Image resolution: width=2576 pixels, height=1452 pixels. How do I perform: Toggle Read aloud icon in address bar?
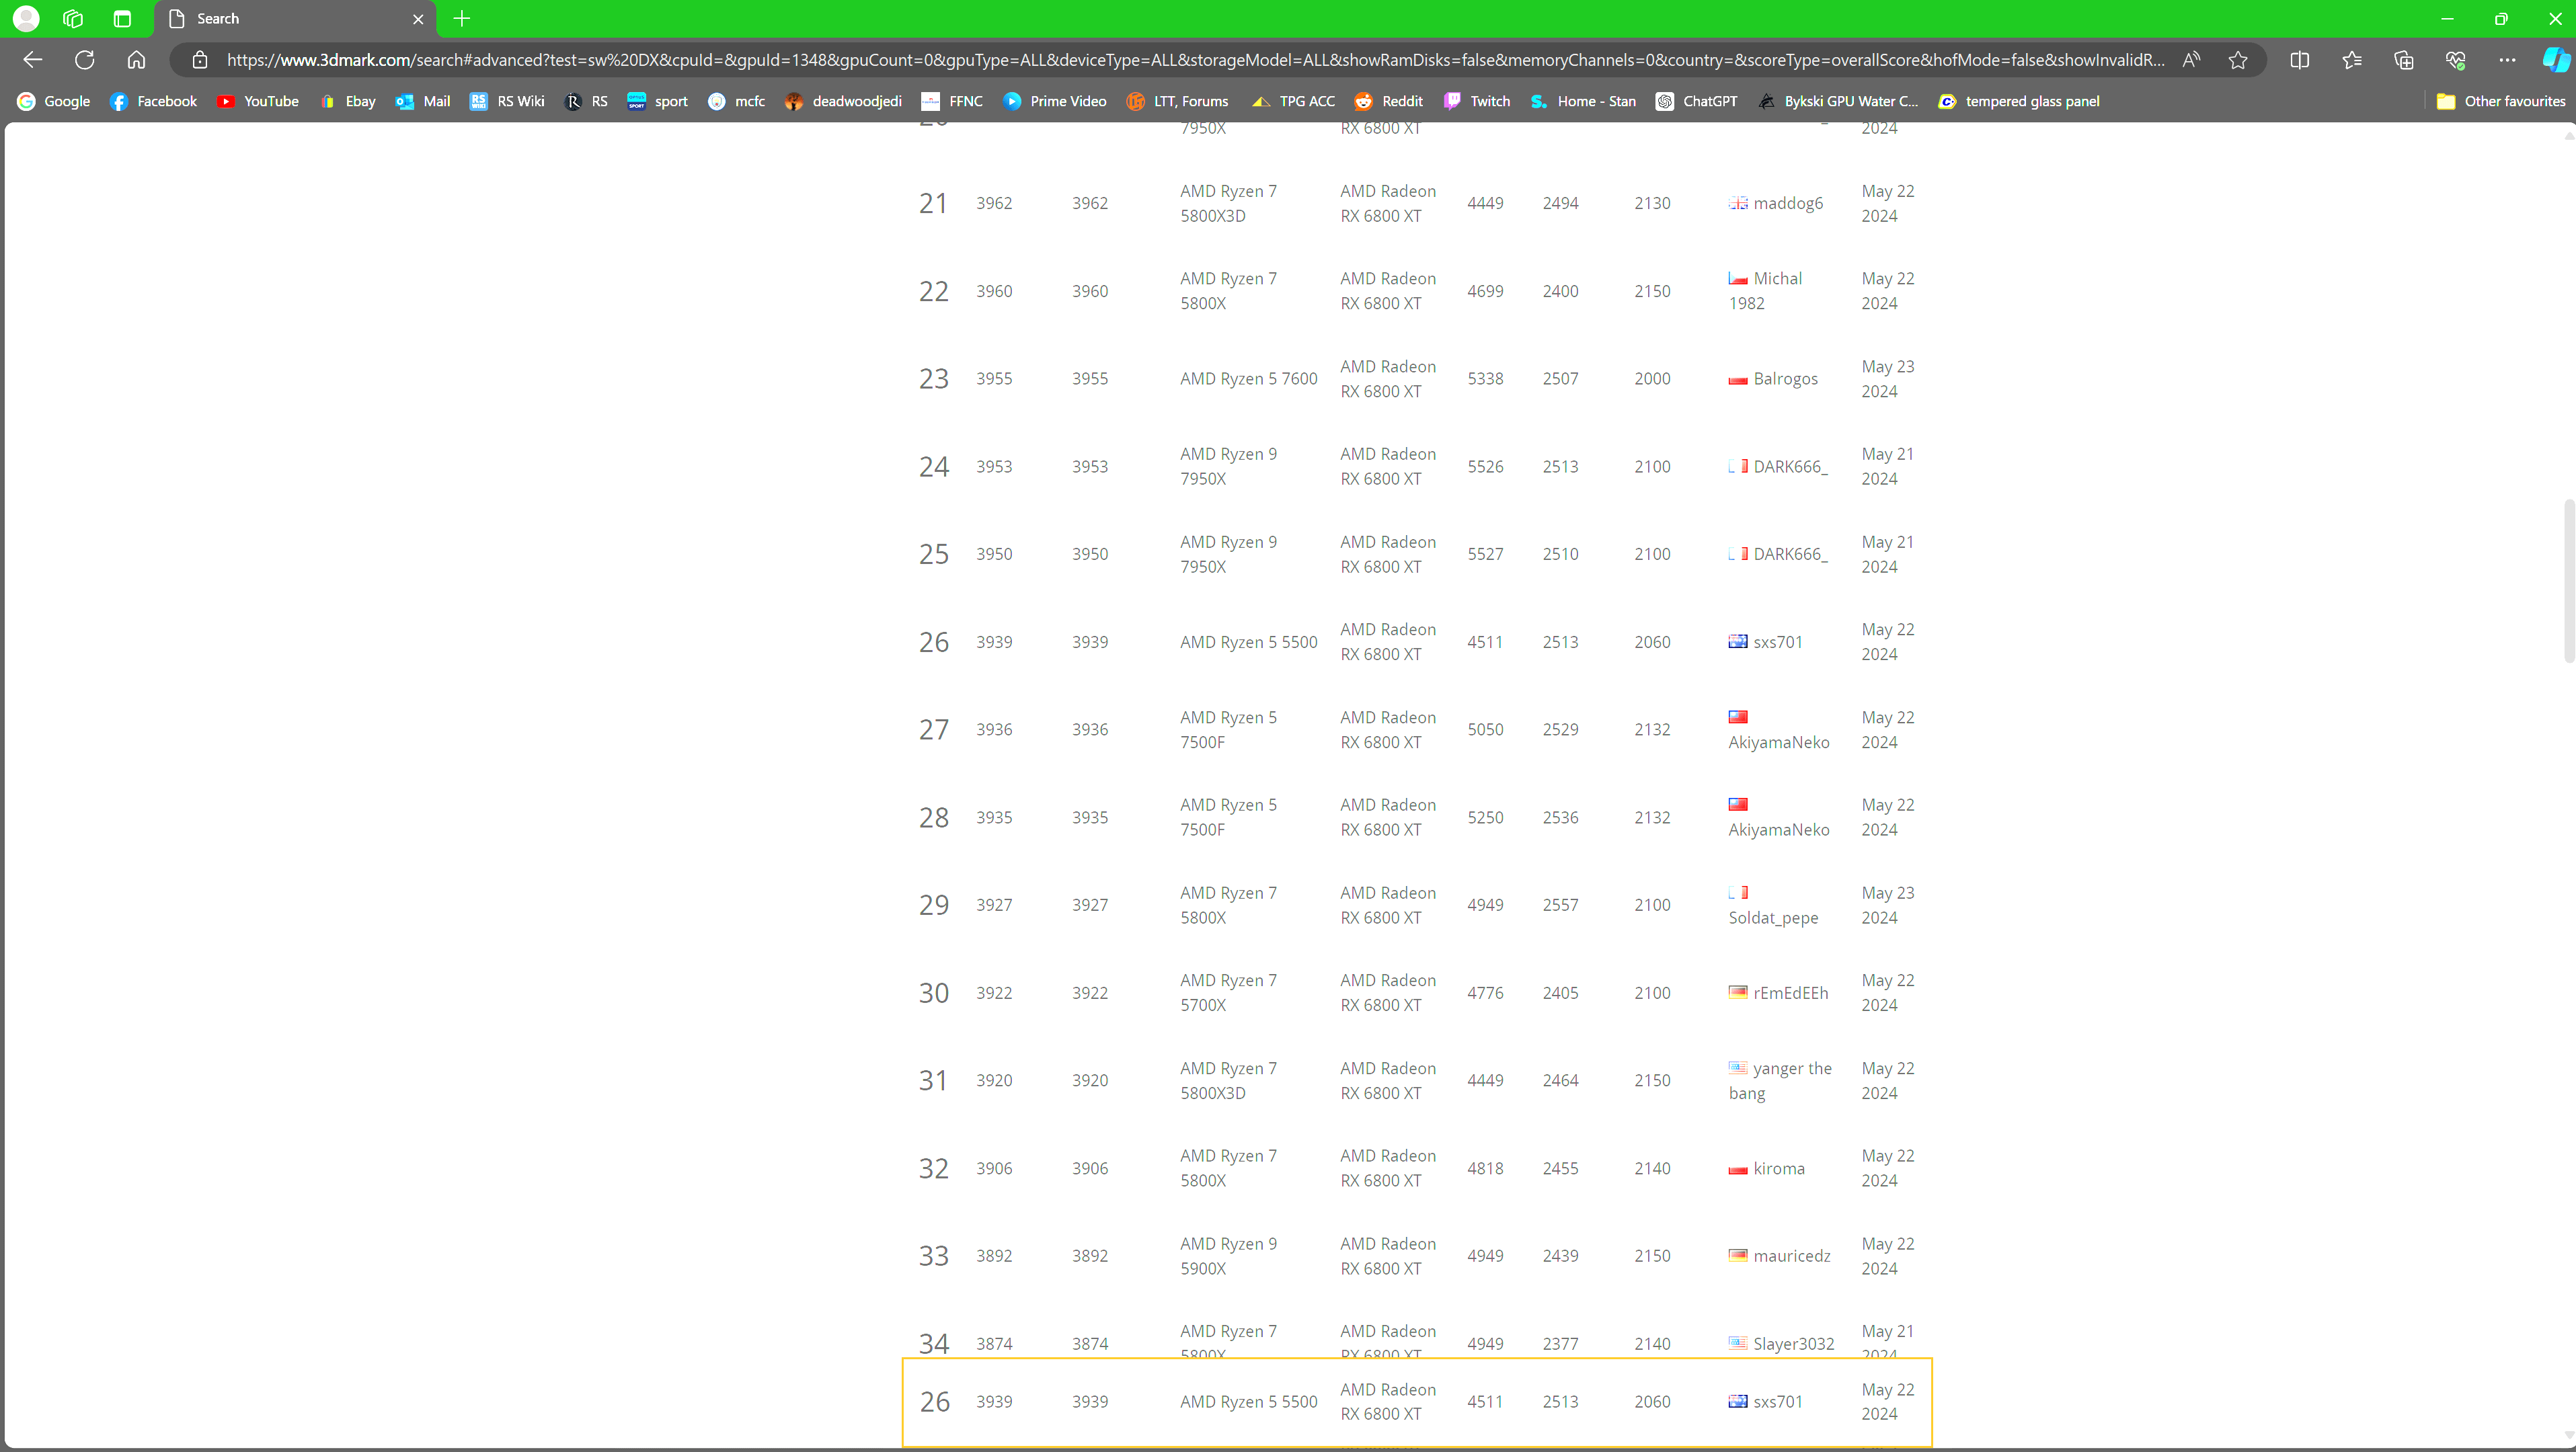click(2191, 60)
